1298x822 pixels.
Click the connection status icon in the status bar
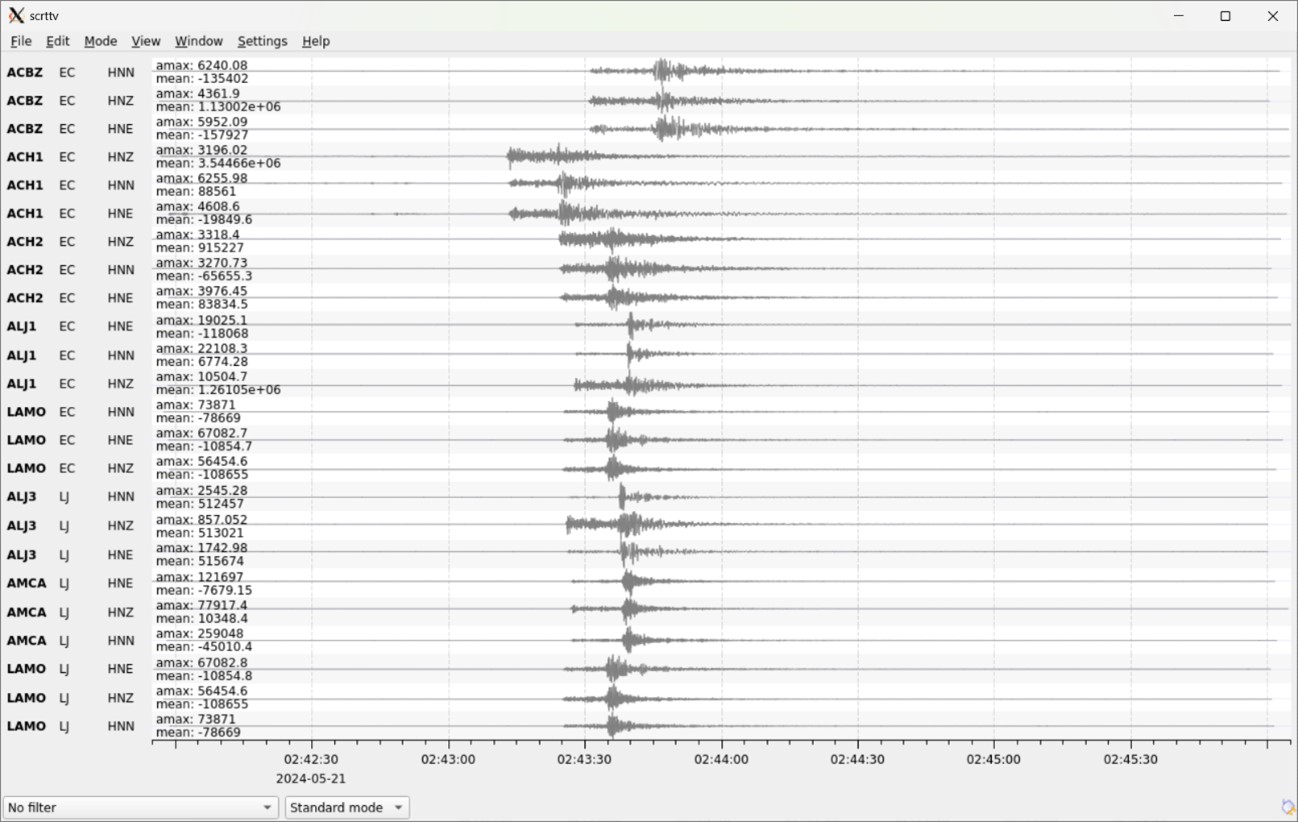pos(1288,807)
